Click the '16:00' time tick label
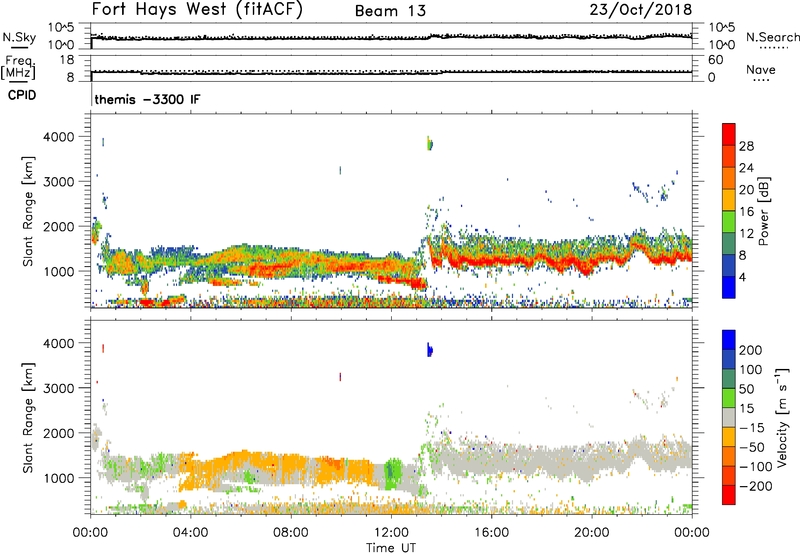This screenshot has width=800, height=554. 491,533
